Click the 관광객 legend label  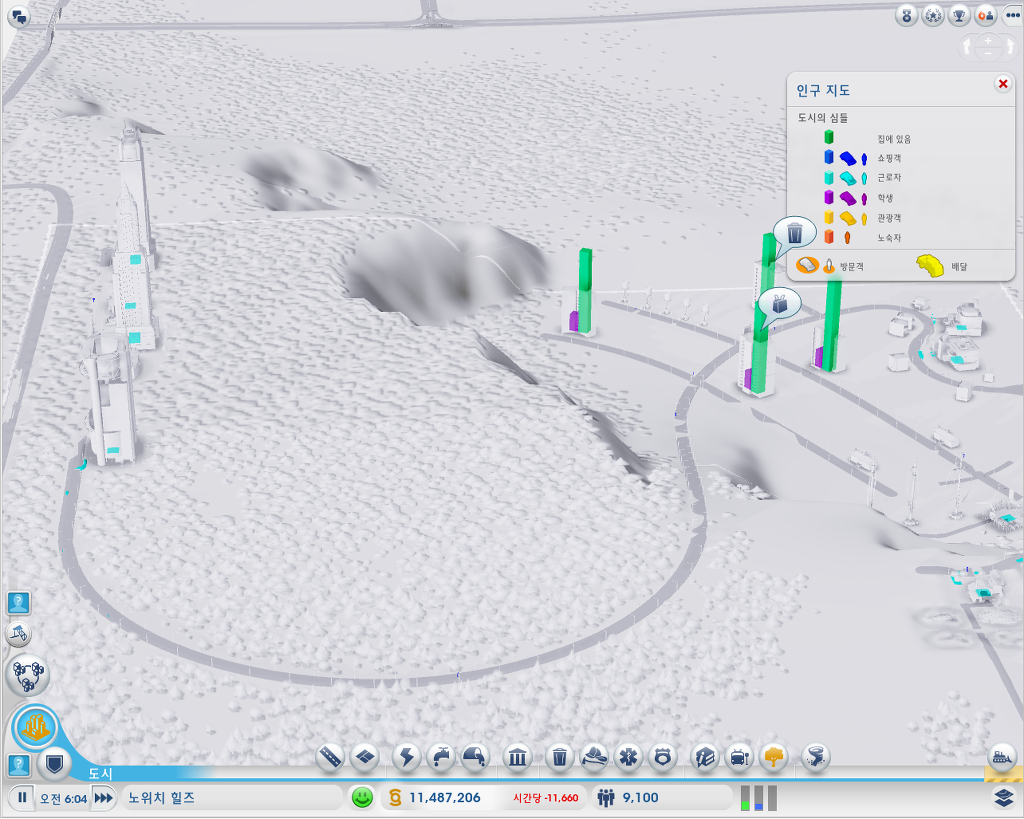(889, 218)
